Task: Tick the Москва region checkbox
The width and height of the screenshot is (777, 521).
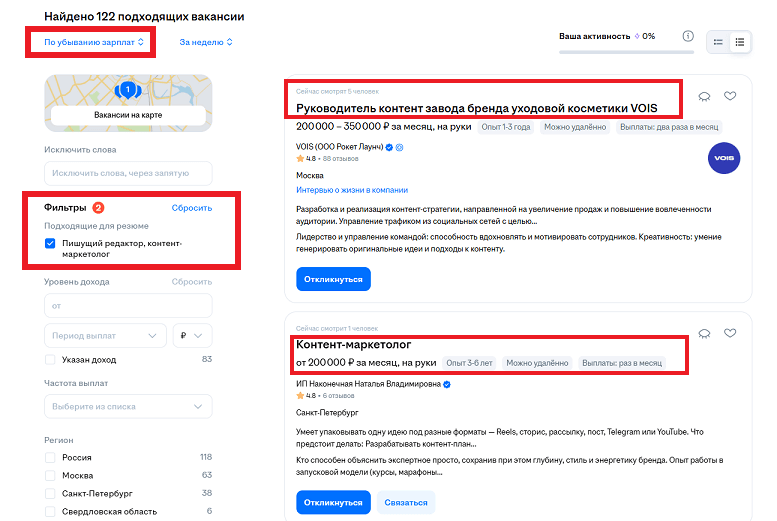Action: coord(51,475)
